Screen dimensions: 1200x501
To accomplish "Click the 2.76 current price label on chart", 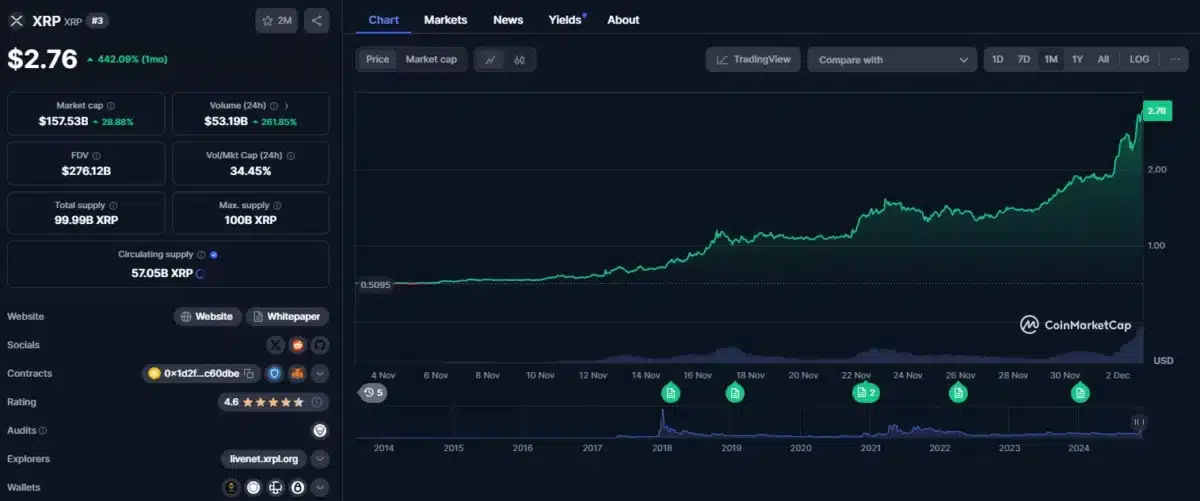I will tap(1157, 110).
